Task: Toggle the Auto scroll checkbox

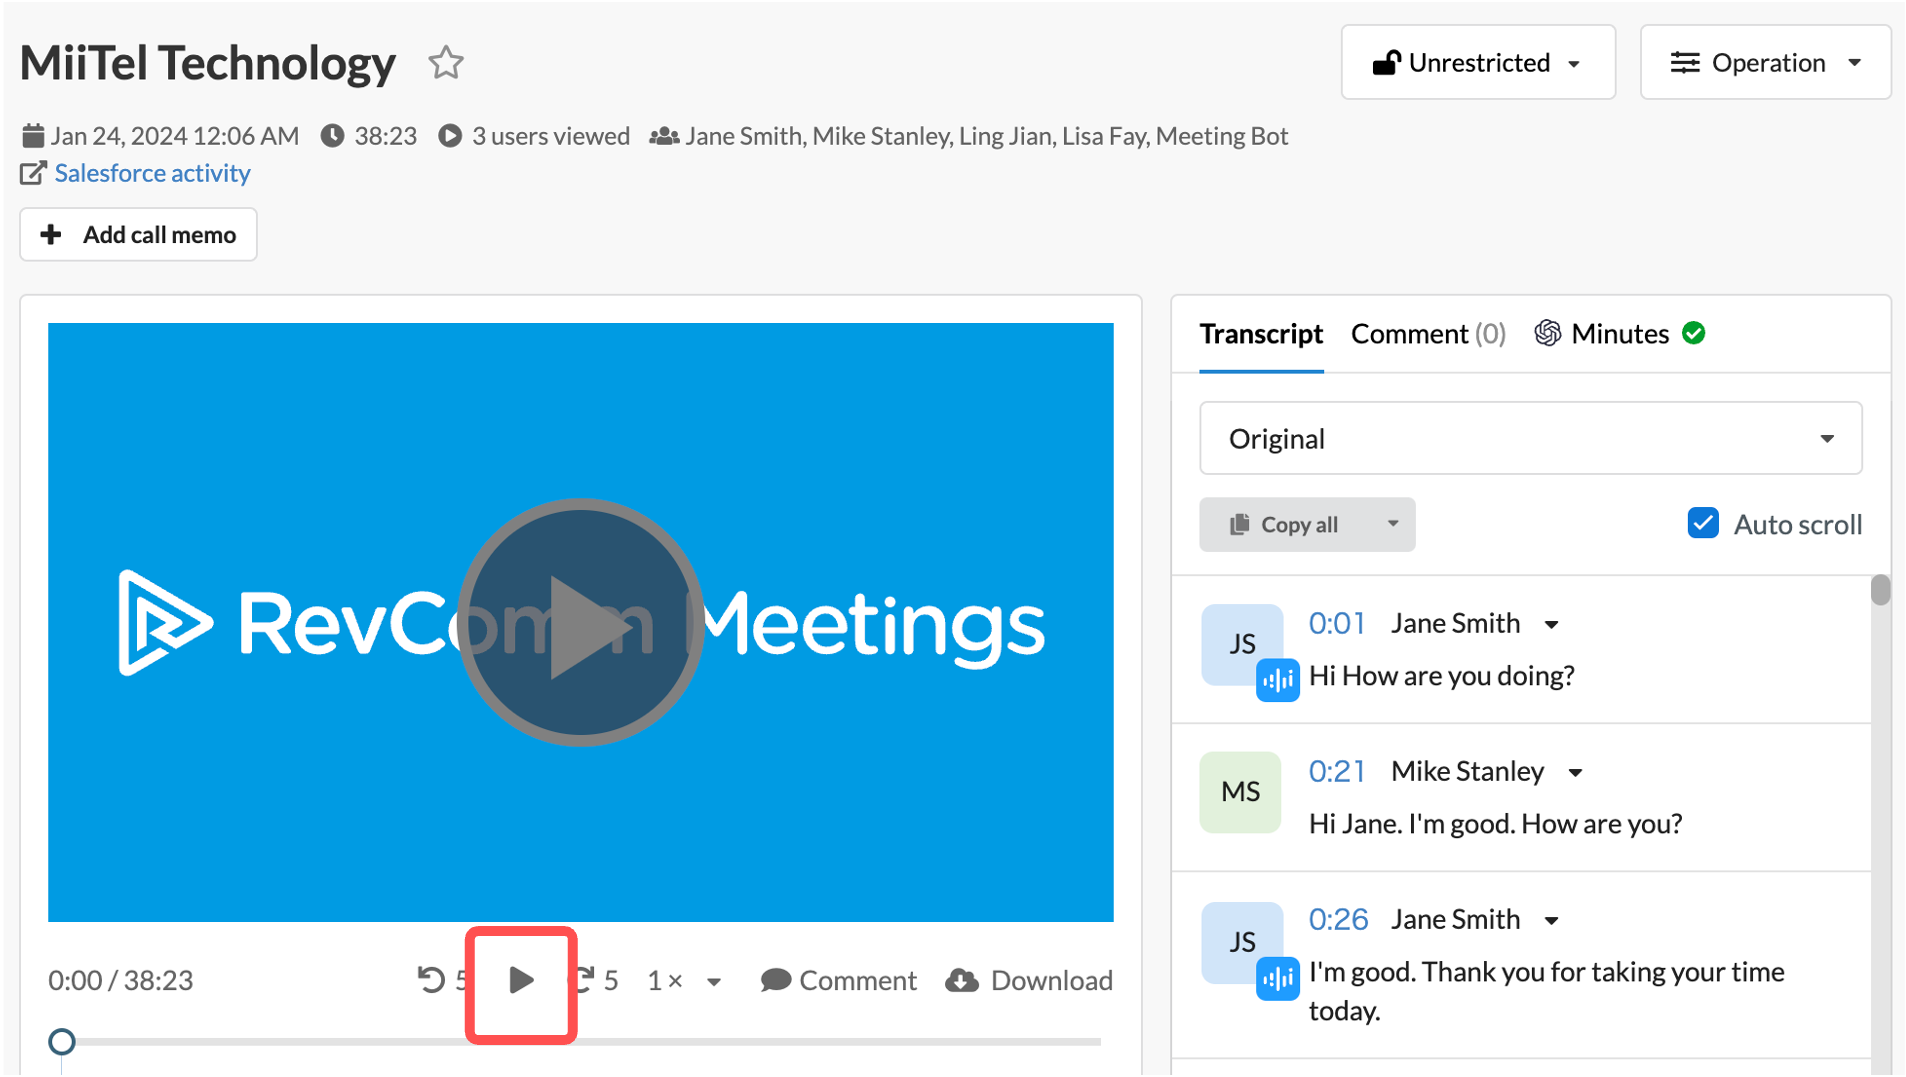Action: coord(1703,524)
